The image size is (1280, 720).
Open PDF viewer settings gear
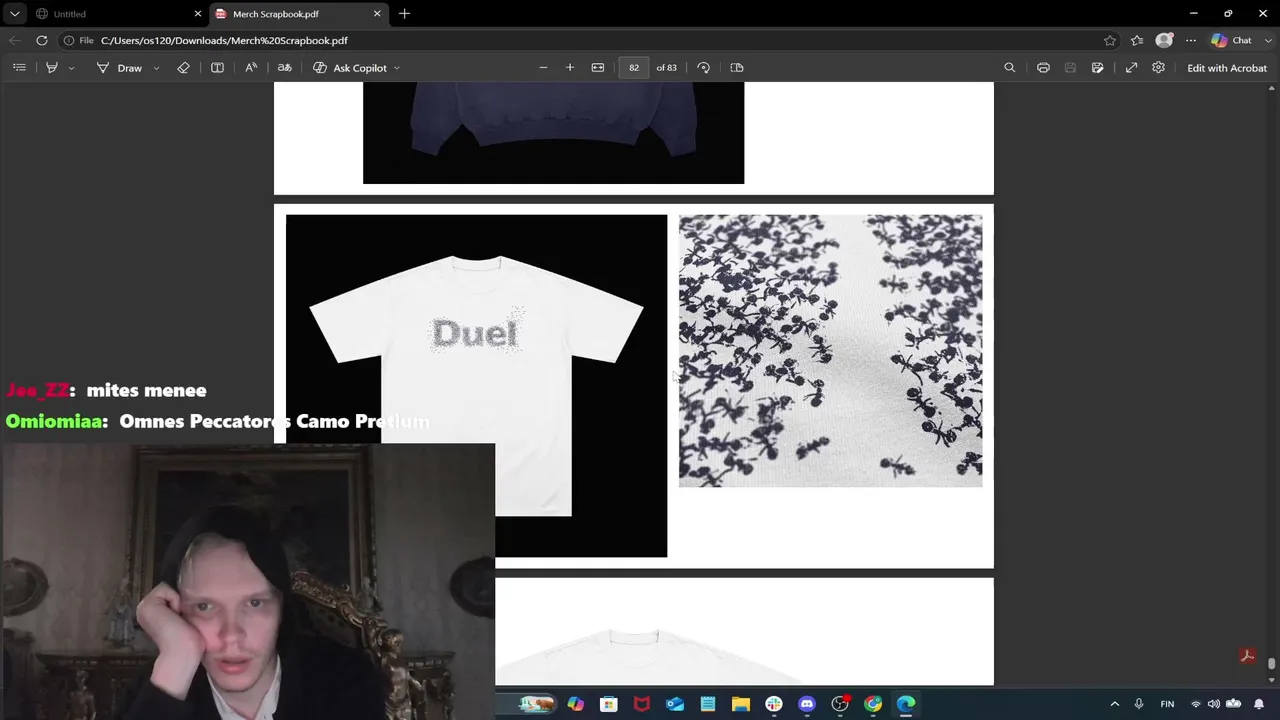coord(1158,68)
